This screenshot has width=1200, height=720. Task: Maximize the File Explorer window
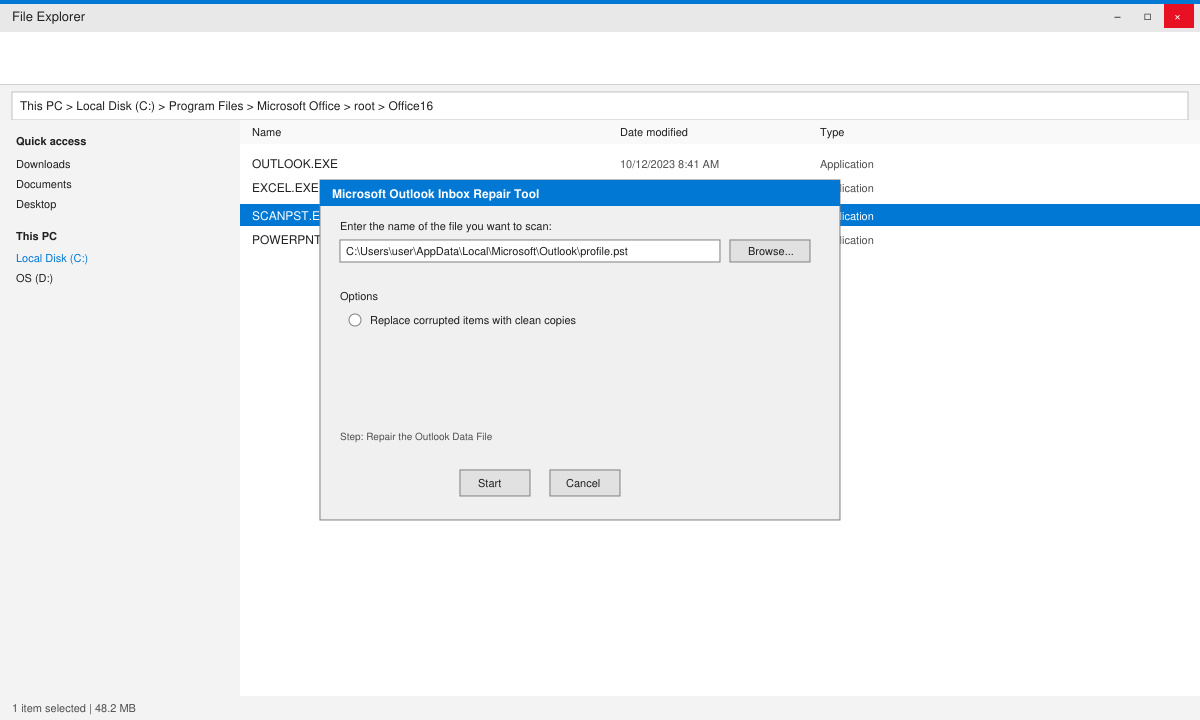click(1147, 17)
